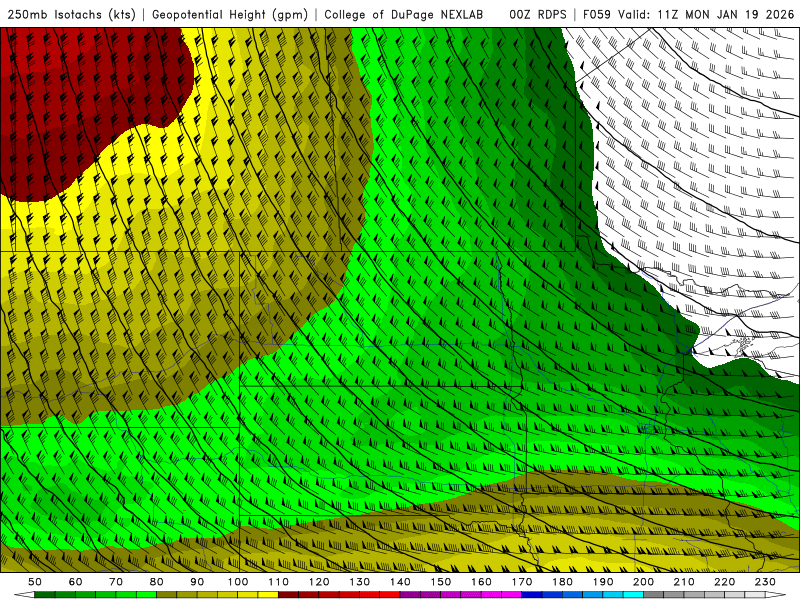Screen dimensions: 800x600
Task: Select the 90 label on the colorbar
Action: 197,582
